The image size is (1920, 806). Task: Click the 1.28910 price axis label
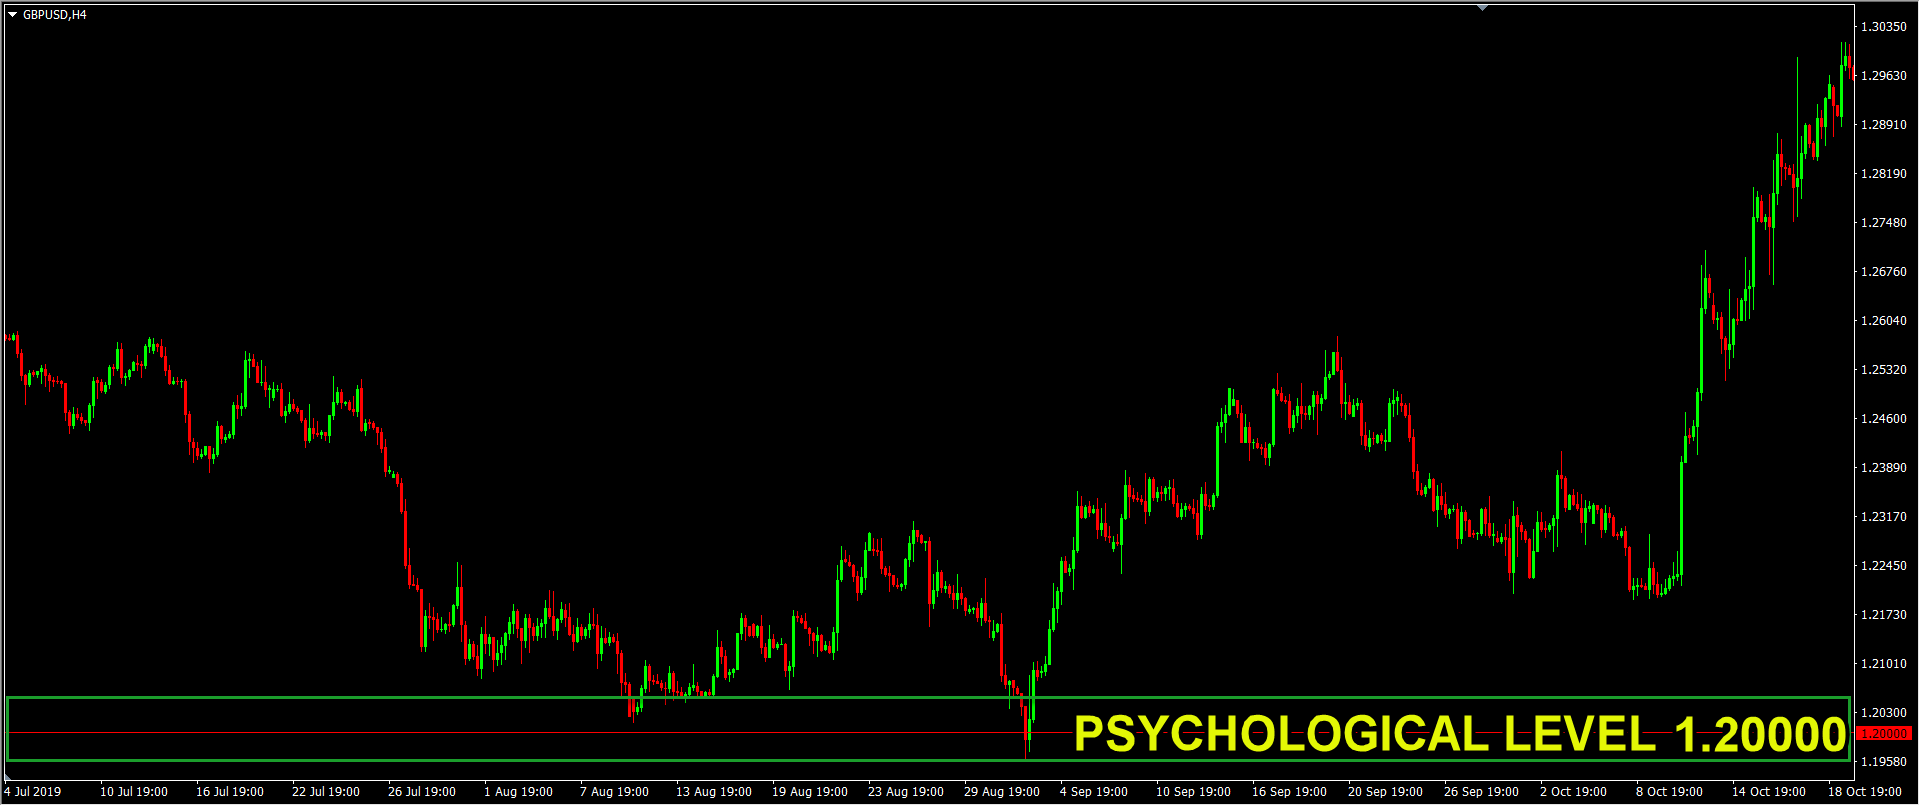pyautogui.click(x=1883, y=125)
